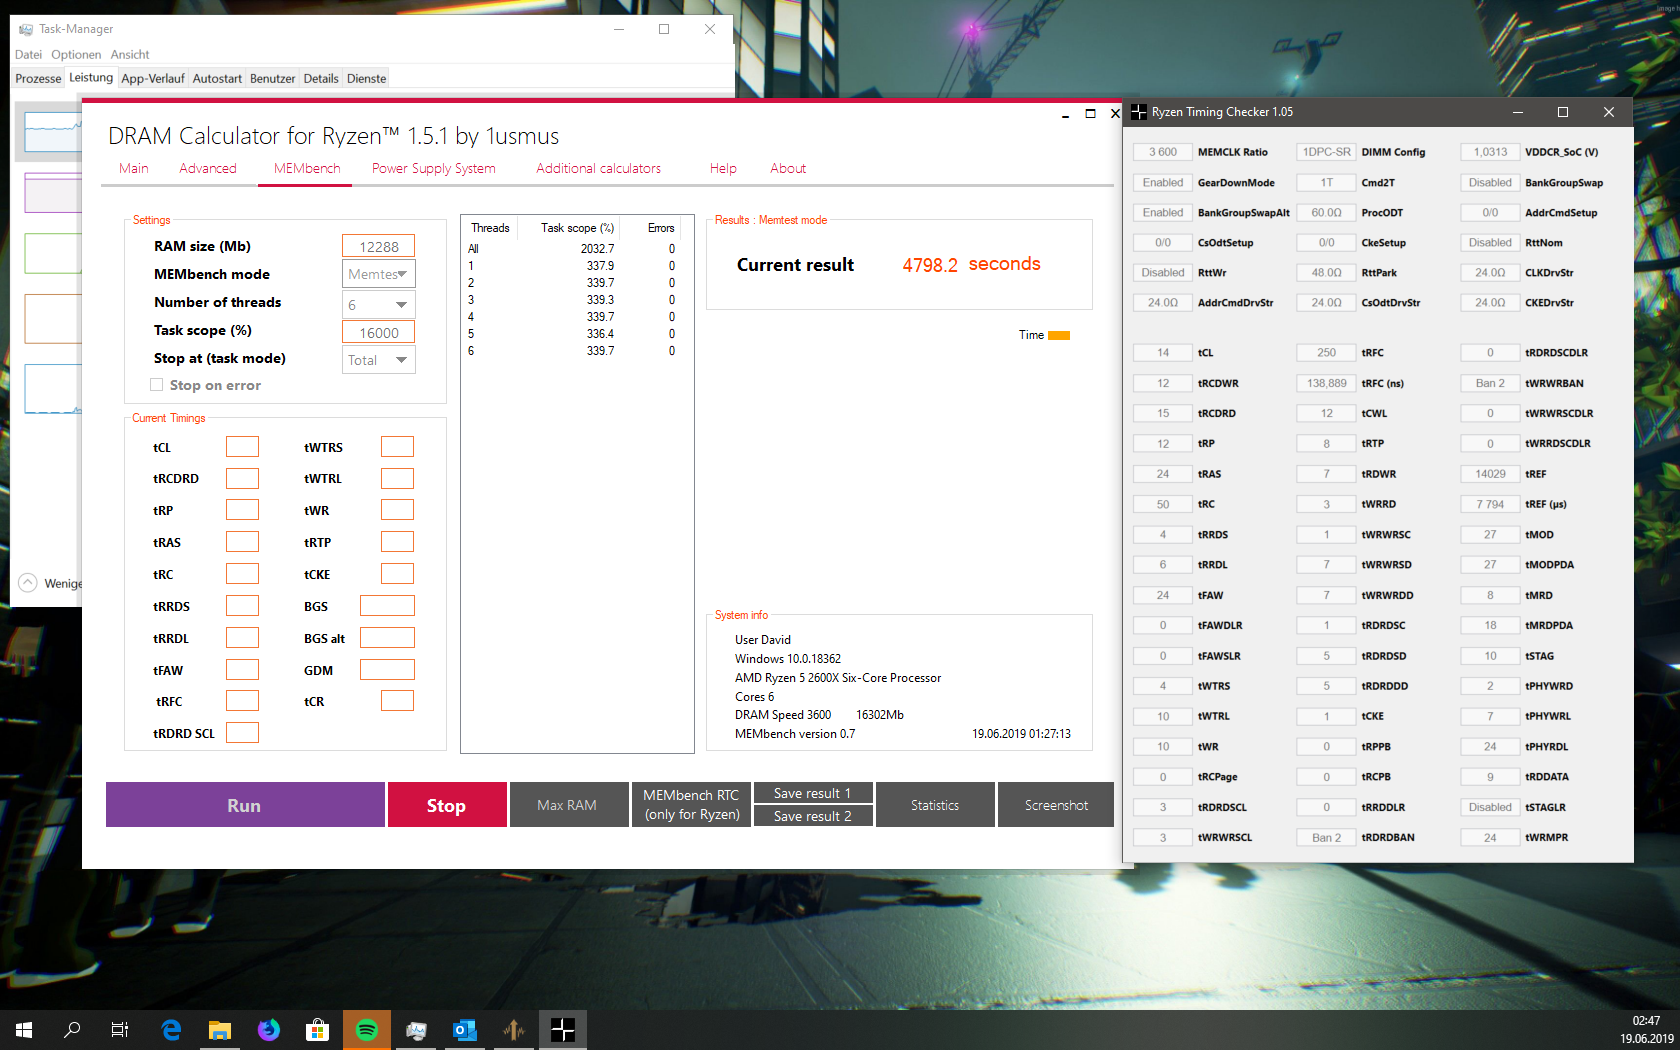The height and width of the screenshot is (1050, 1680).
Task: Switch to Ryzen Timing Checker taskbar icon
Action: pyautogui.click(x=563, y=1029)
